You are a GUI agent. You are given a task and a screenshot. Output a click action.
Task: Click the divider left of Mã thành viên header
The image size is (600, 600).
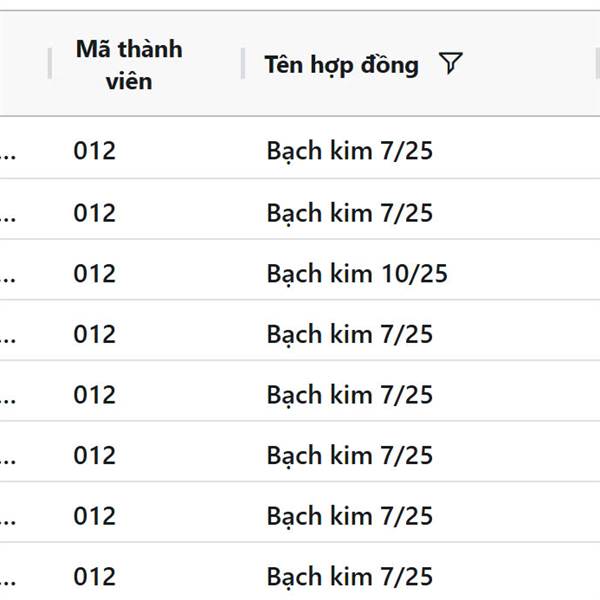(49, 64)
